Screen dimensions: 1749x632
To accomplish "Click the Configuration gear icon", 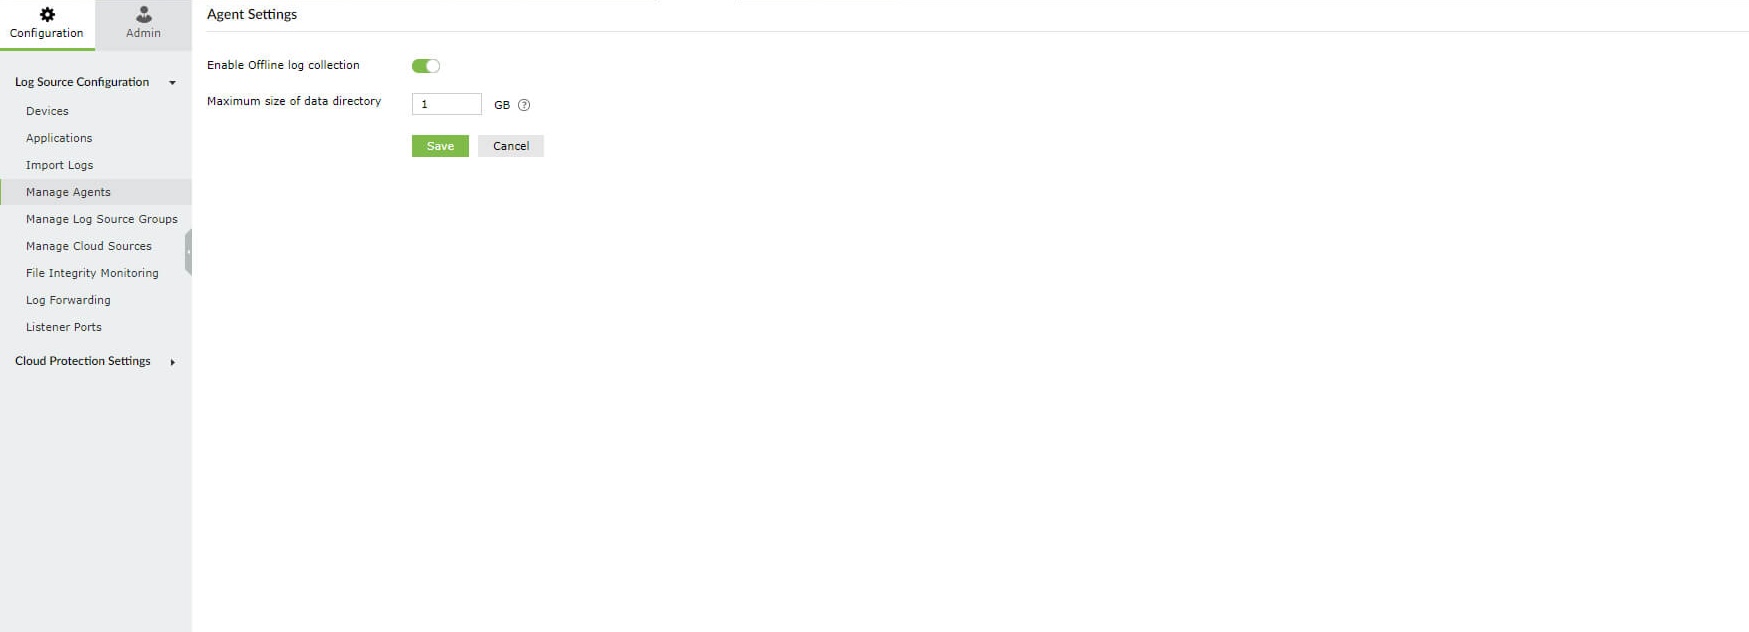I will tap(47, 14).
